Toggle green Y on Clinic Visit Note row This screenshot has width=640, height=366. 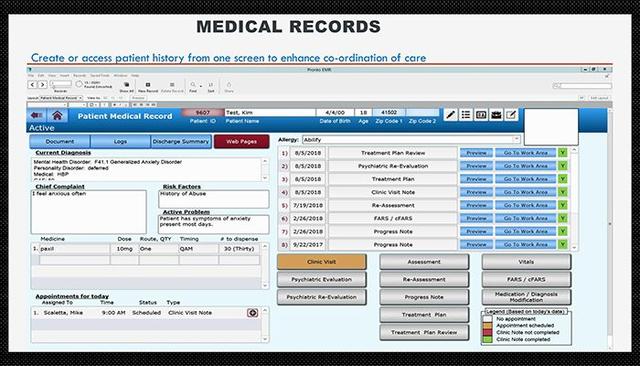coord(562,192)
